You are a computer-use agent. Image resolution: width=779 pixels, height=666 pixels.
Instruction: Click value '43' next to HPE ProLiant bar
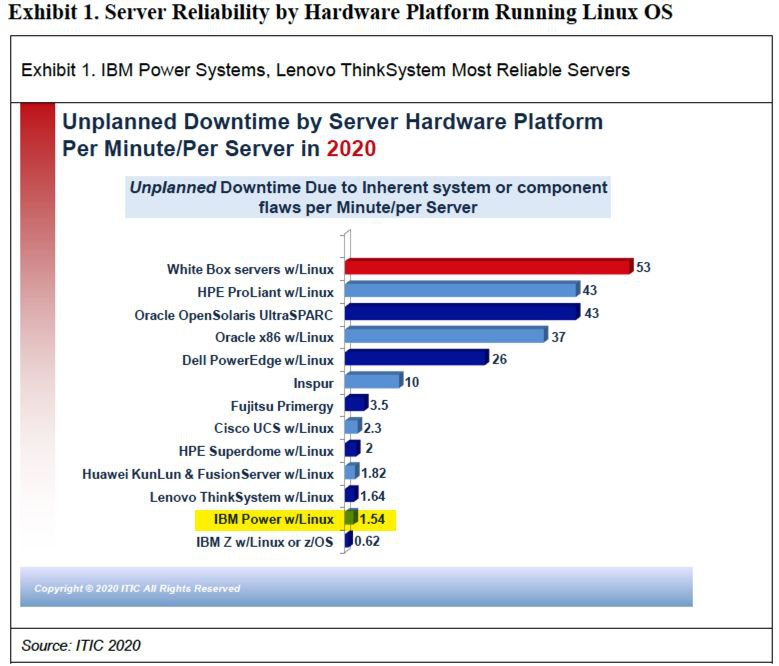pyautogui.click(x=590, y=290)
